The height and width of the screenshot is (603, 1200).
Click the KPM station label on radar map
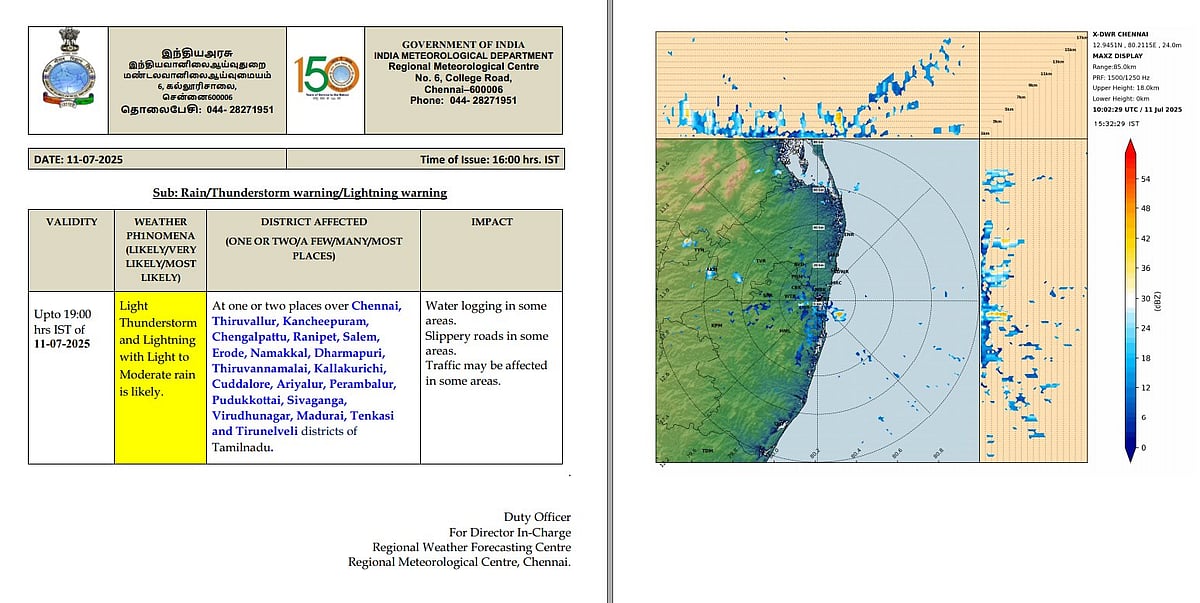(x=716, y=326)
